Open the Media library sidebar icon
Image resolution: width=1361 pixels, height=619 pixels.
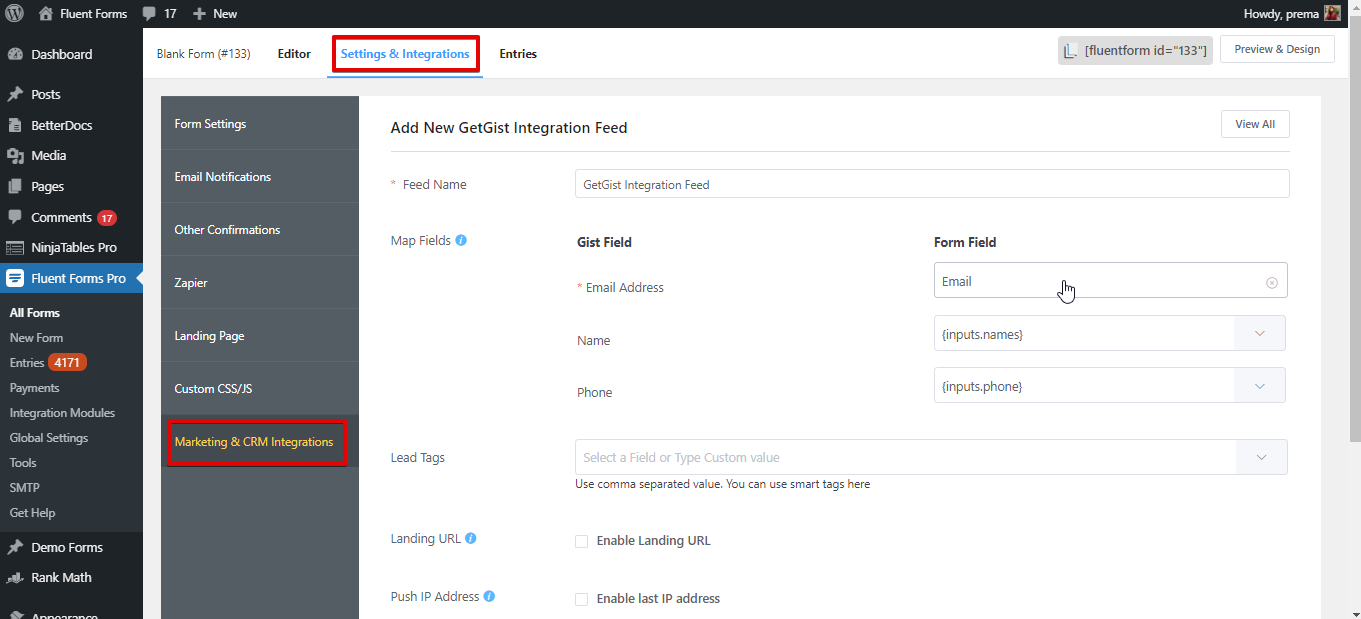tap(15, 155)
